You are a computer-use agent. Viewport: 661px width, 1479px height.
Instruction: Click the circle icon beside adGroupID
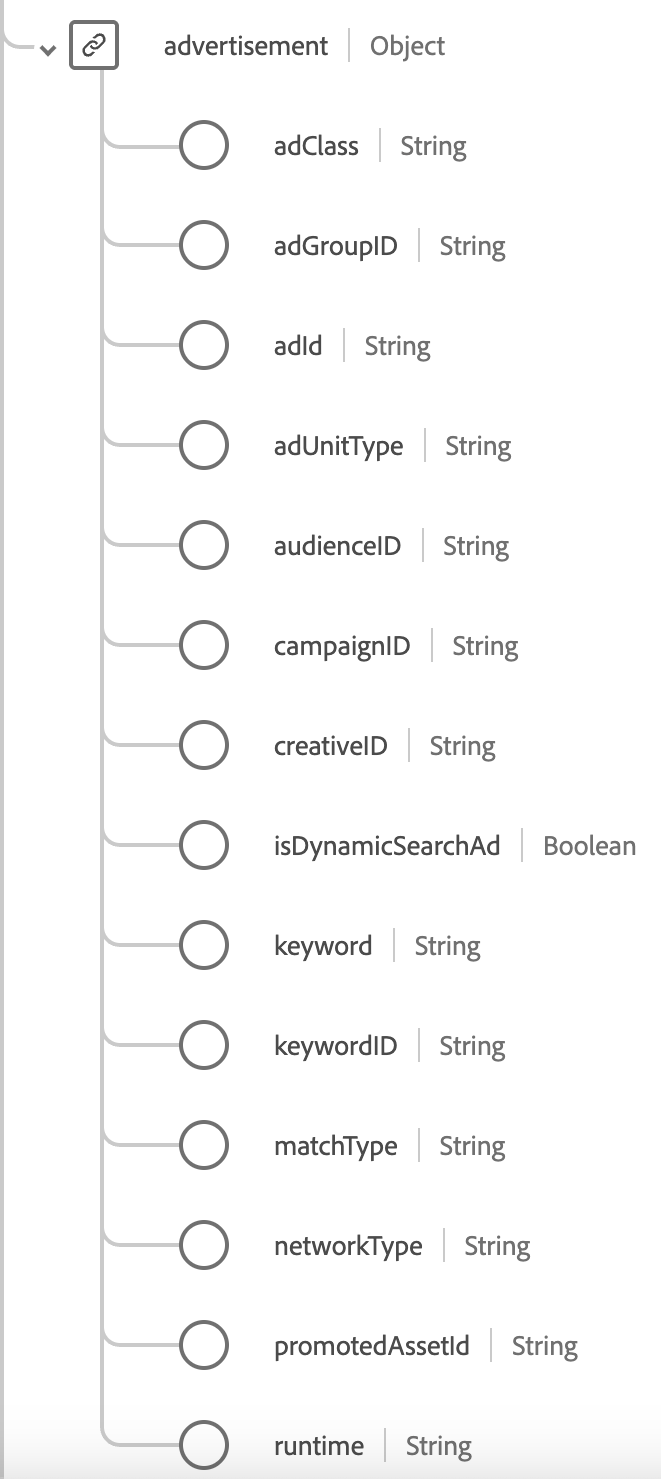204,246
